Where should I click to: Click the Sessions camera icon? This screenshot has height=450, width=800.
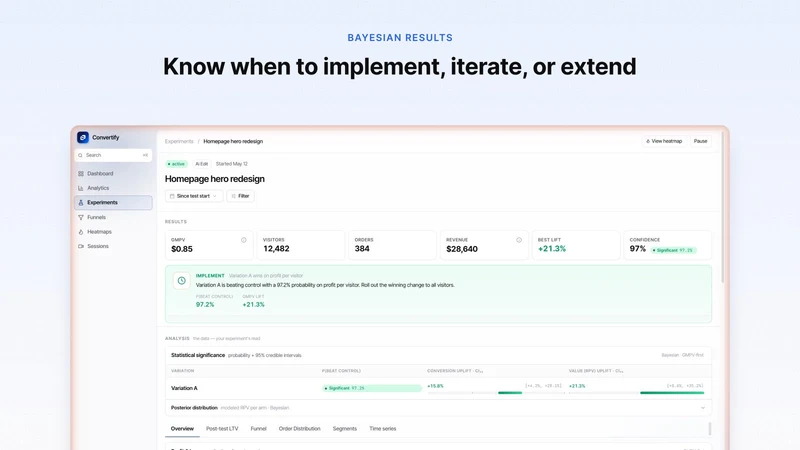pyautogui.click(x=81, y=246)
